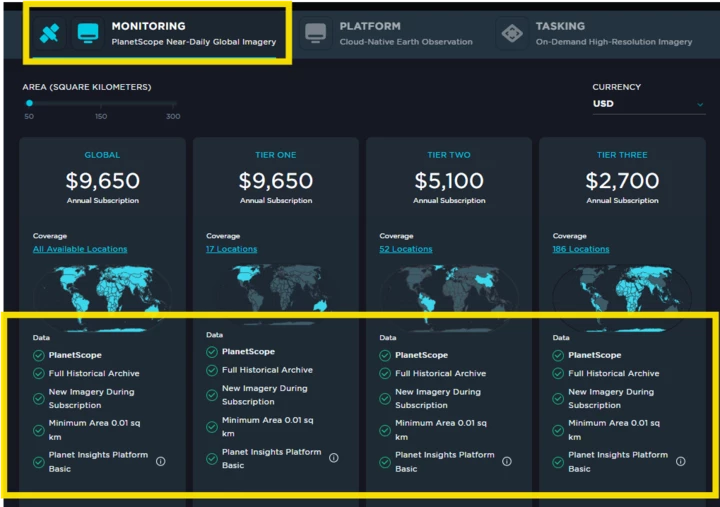This screenshot has height=507, width=720.
Task: Click Global New Imagery During Subscription check icon
Action: click(39, 399)
